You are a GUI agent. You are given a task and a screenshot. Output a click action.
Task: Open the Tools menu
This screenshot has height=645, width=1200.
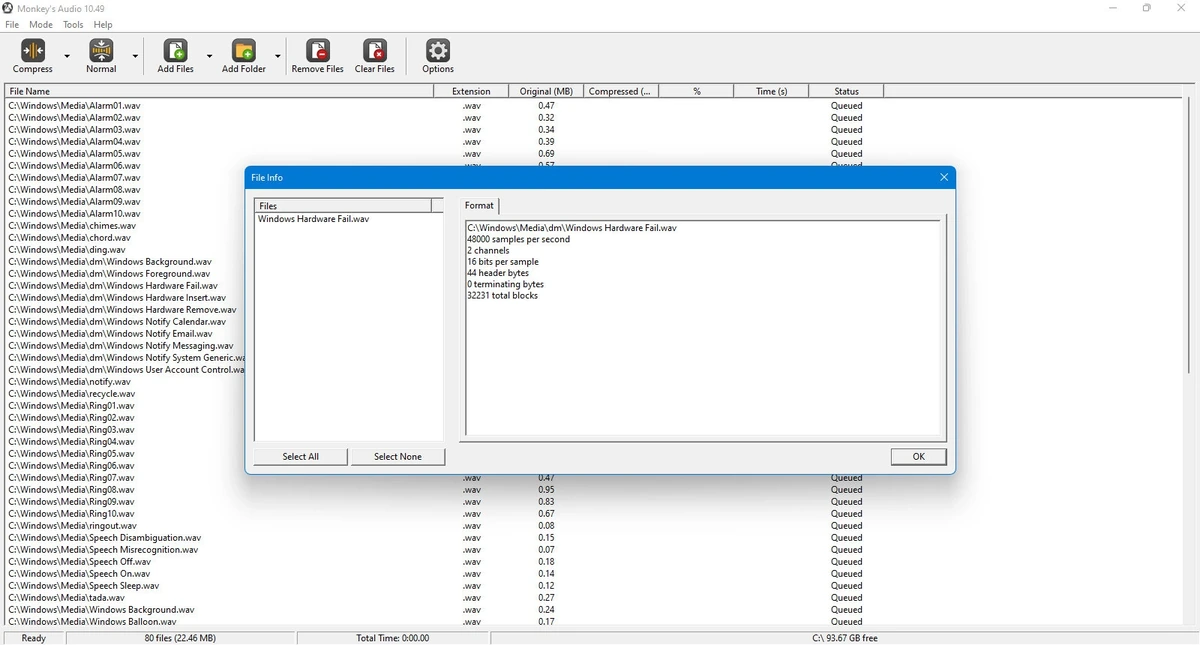click(73, 24)
